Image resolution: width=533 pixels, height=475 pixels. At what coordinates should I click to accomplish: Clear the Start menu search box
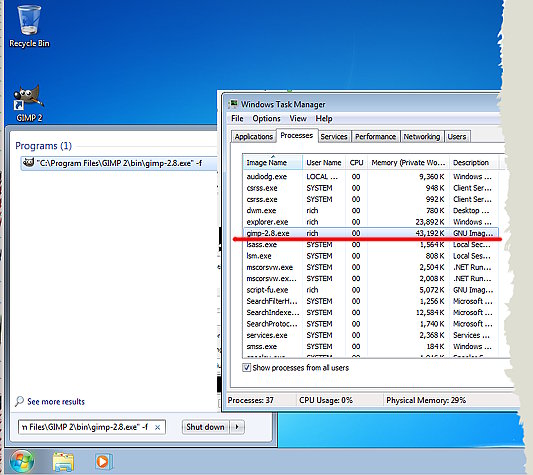(x=157, y=427)
